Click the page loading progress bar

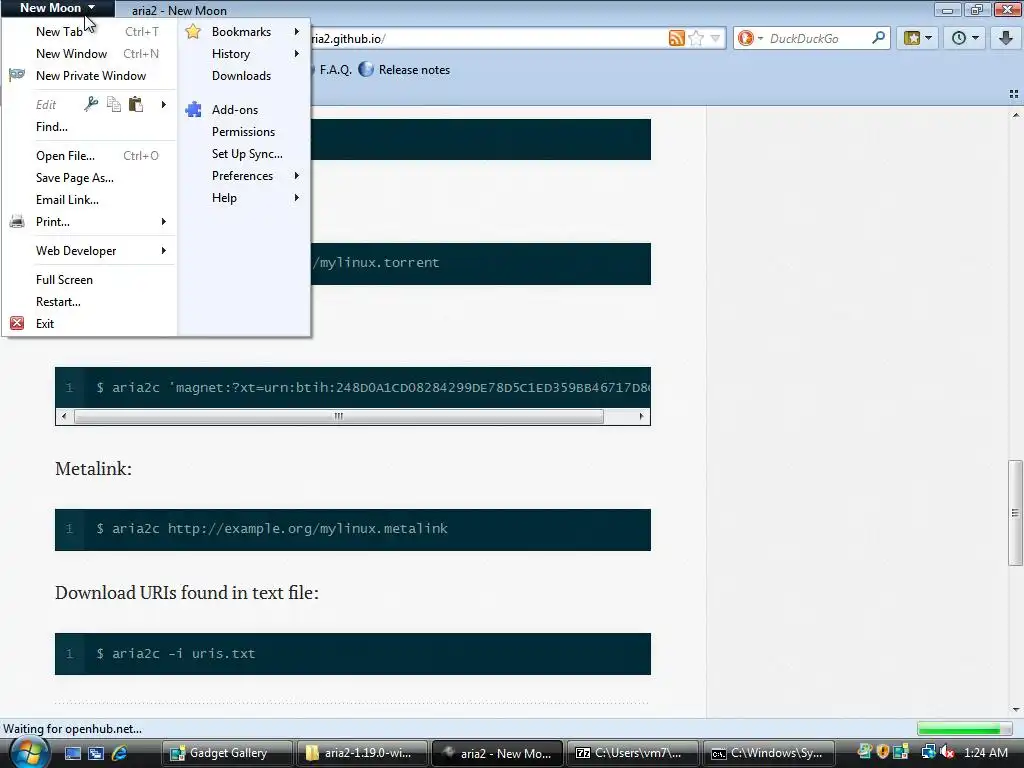coord(965,729)
